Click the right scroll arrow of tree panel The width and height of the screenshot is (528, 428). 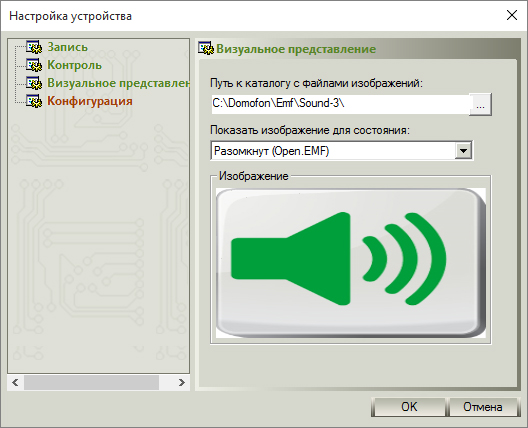(x=182, y=383)
